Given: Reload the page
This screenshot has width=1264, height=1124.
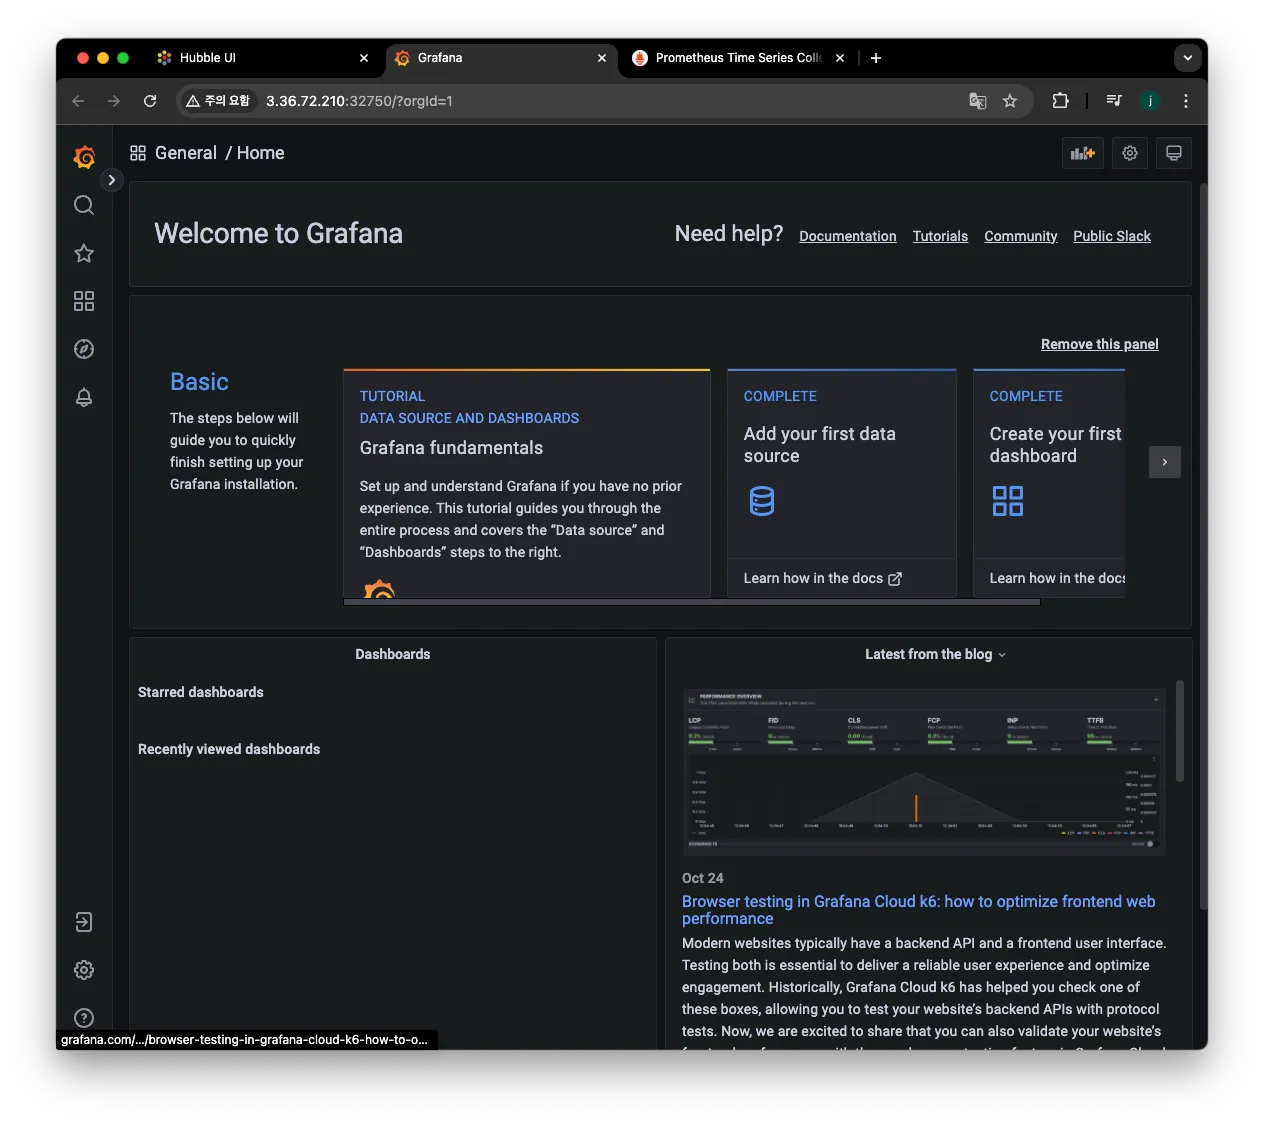Looking at the screenshot, I should pyautogui.click(x=150, y=101).
